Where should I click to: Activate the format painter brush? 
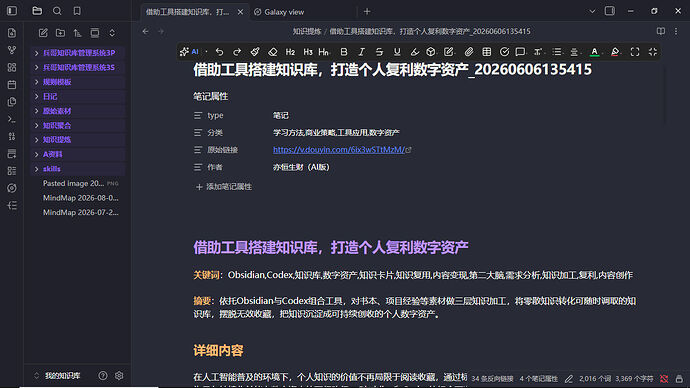255,52
